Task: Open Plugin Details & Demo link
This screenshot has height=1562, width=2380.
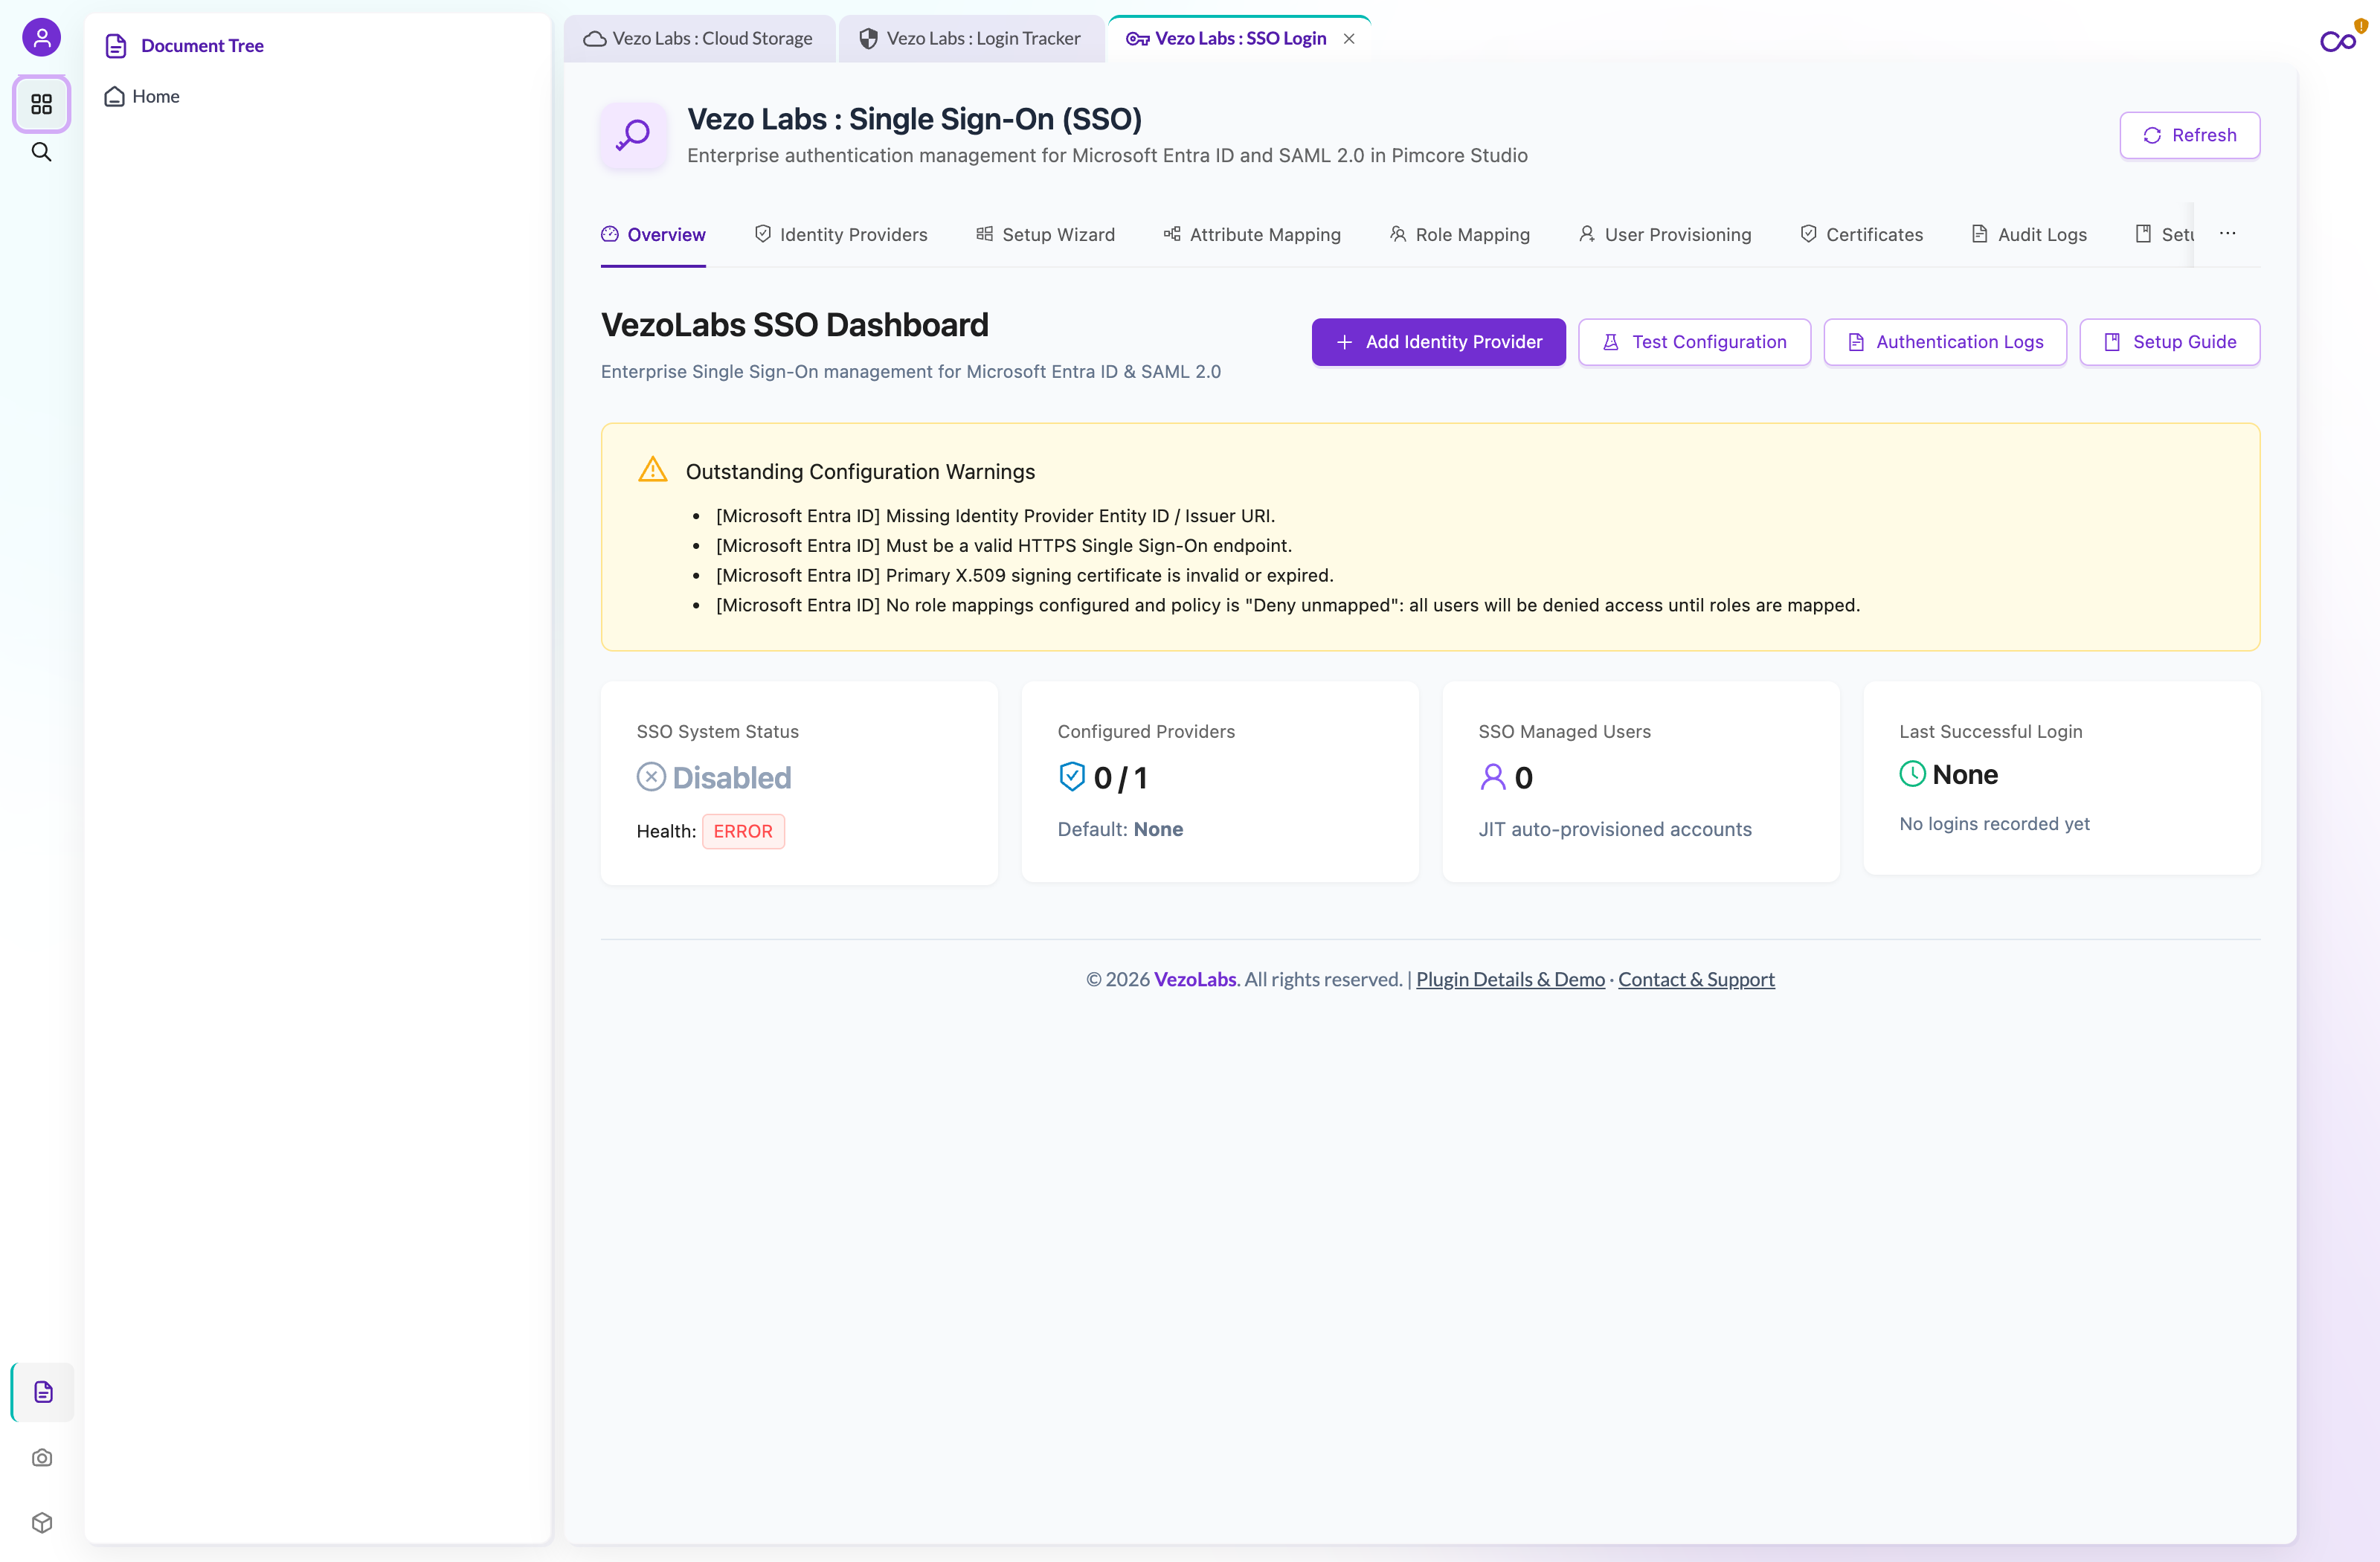Action: pos(1510,979)
